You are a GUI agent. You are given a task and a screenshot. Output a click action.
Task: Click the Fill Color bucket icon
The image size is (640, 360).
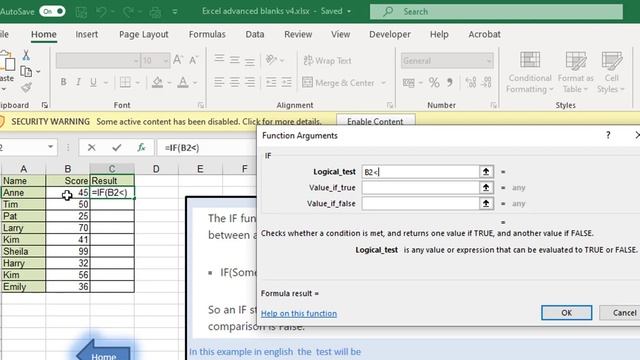(x=158, y=82)
